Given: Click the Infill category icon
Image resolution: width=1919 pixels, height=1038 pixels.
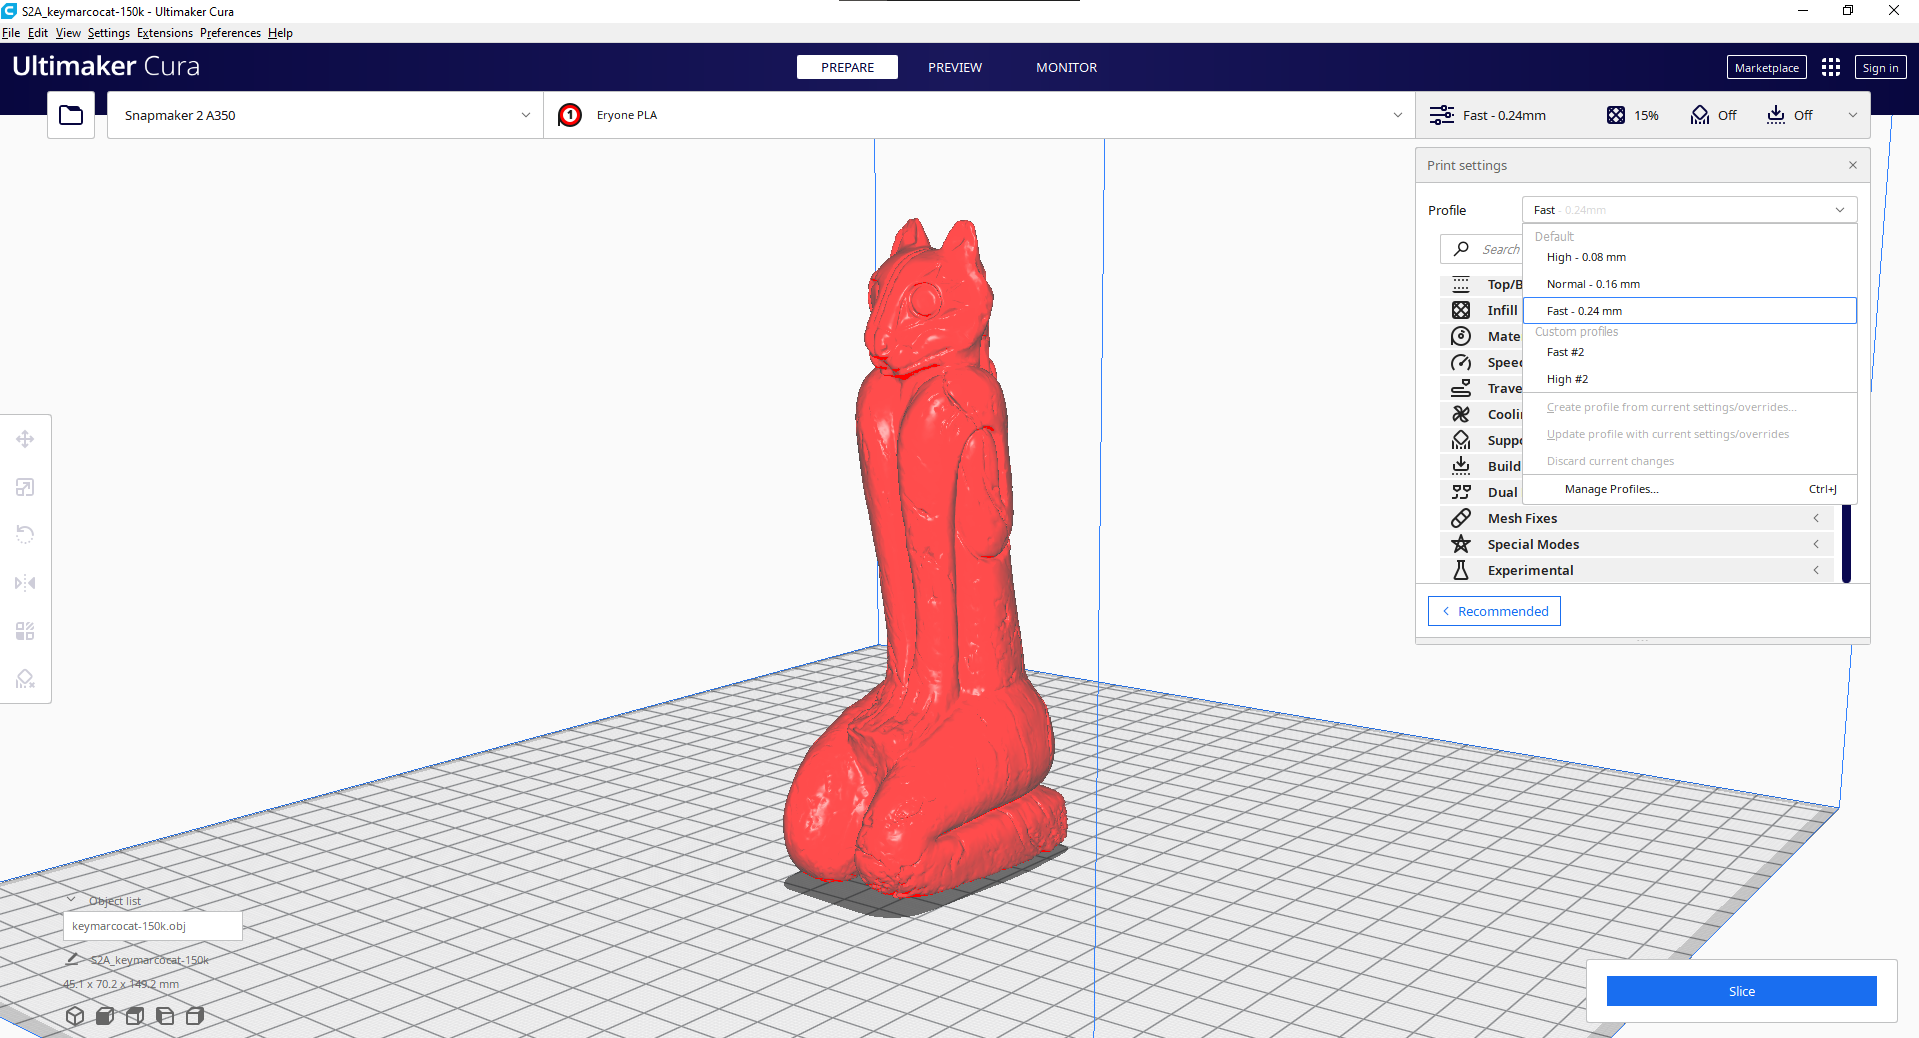Looking at the screenshot, I should coord(1461,310).
